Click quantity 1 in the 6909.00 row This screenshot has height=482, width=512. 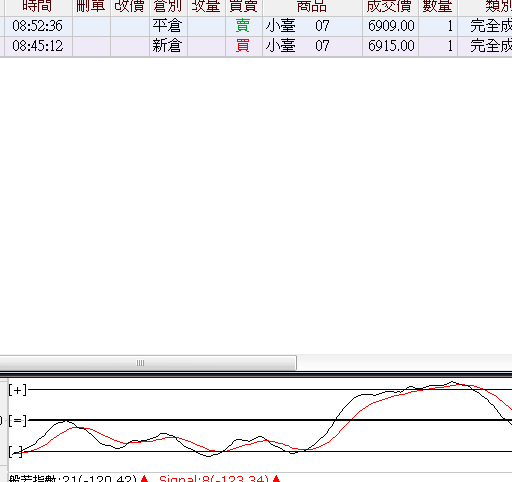(x=438, y=26)
